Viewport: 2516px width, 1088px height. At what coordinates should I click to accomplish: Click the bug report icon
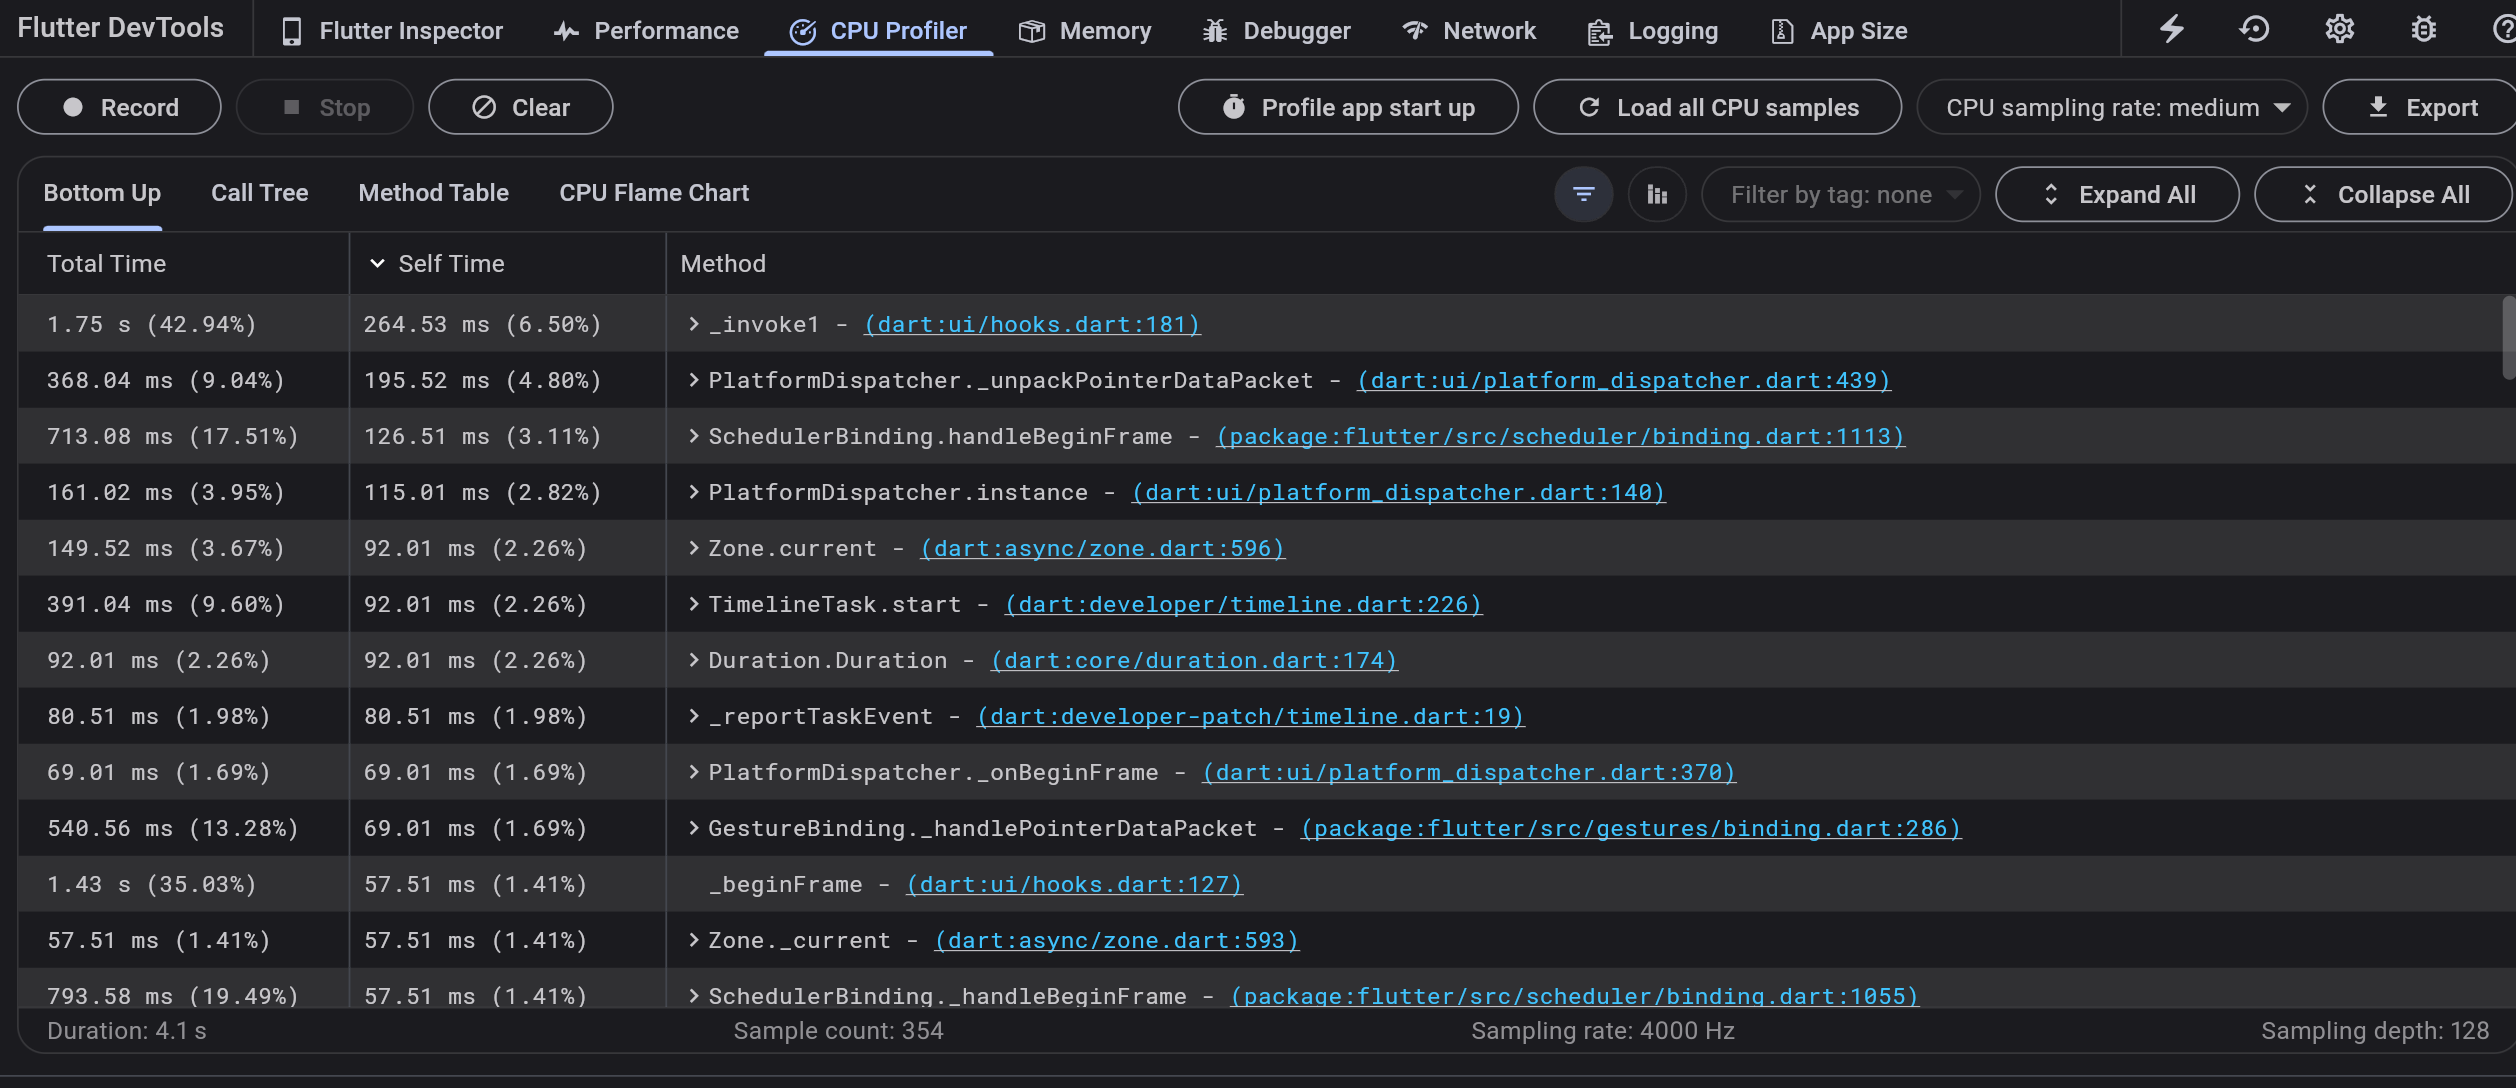[x=2423, y=30]
